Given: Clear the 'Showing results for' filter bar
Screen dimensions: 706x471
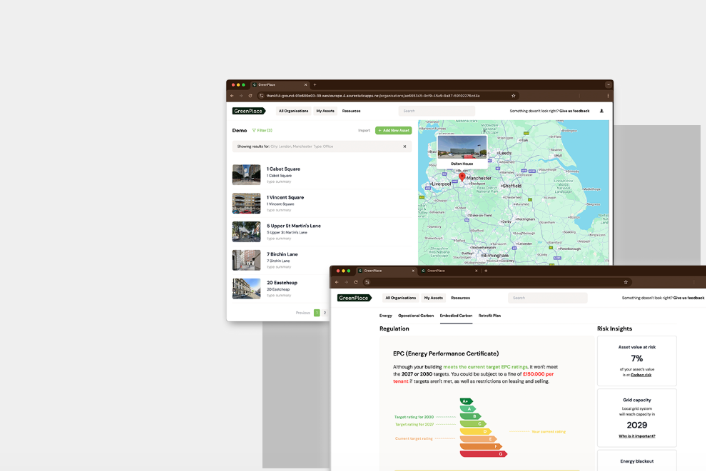Looking at the screenshot, I should 405,146.
